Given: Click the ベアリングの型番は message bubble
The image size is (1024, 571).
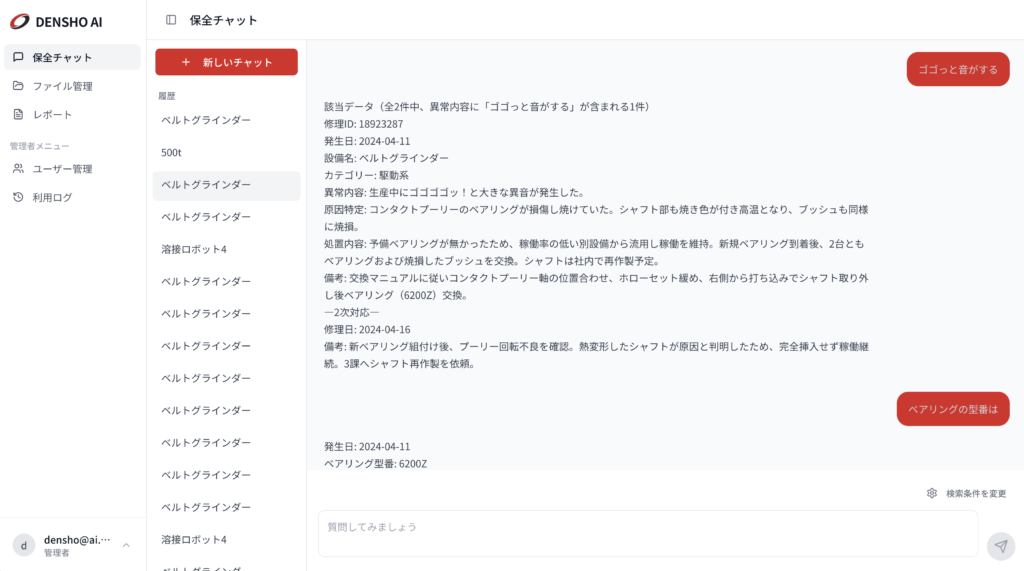Looking at the screenshot, I should pos(953,409).
